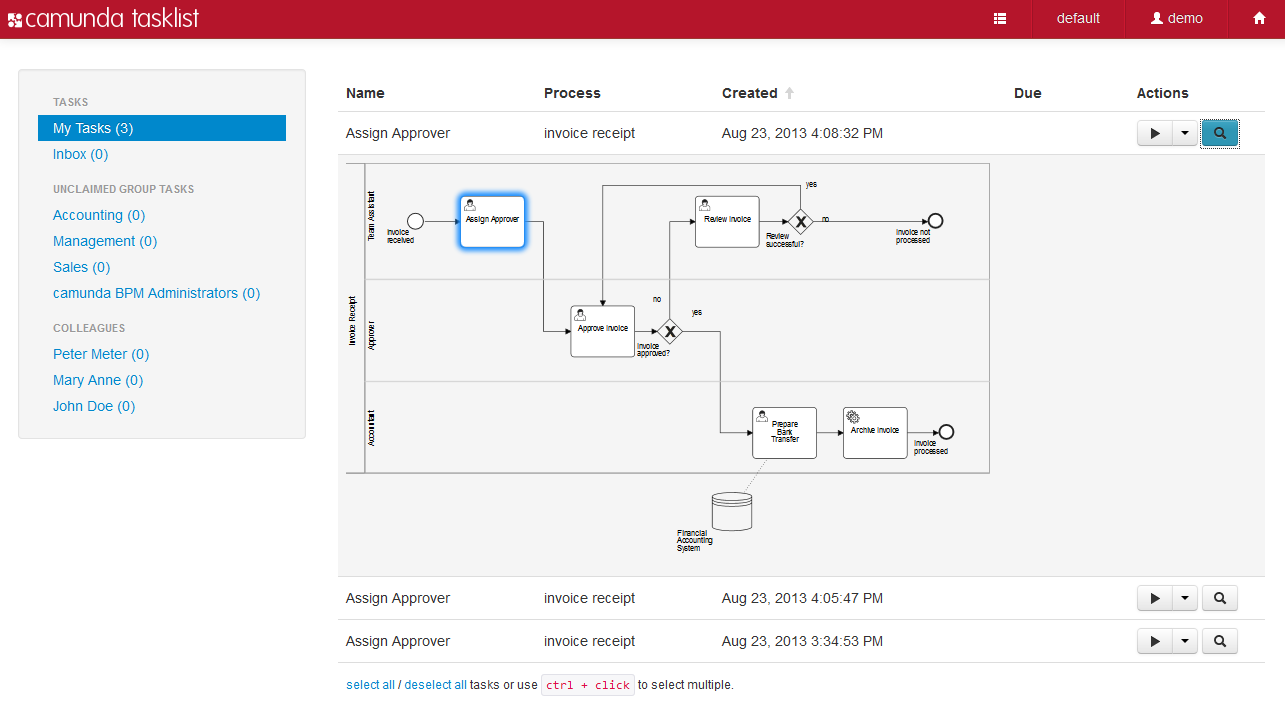Sort tasks by Created column header

pyautogui.click(x=750, y=93)
